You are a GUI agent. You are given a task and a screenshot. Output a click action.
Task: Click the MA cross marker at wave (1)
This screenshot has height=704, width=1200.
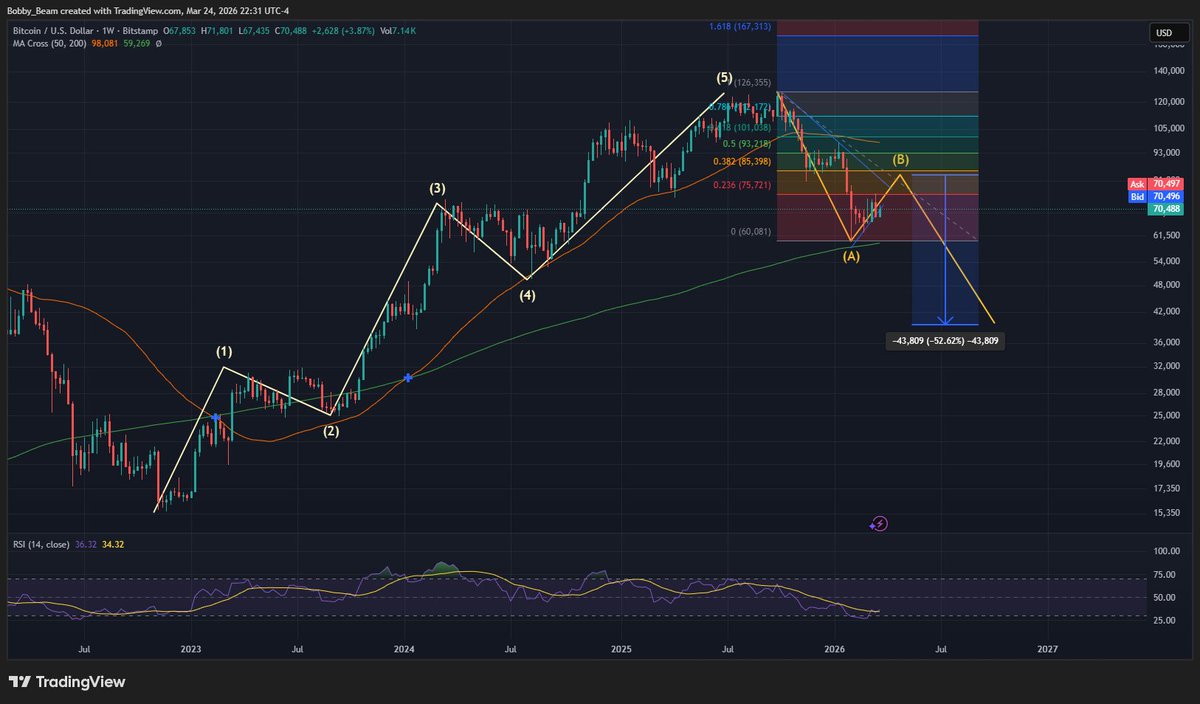pos(216,416)
